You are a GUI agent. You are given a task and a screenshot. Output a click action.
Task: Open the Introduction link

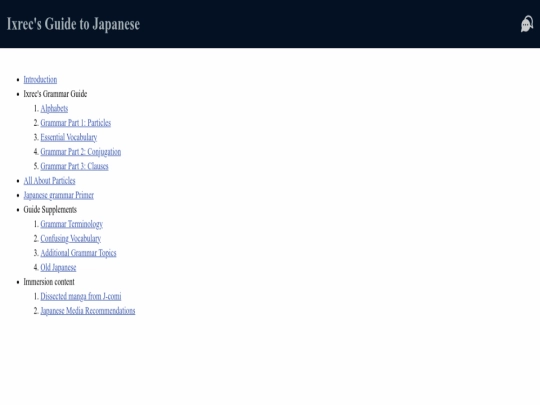pos(40,80)
